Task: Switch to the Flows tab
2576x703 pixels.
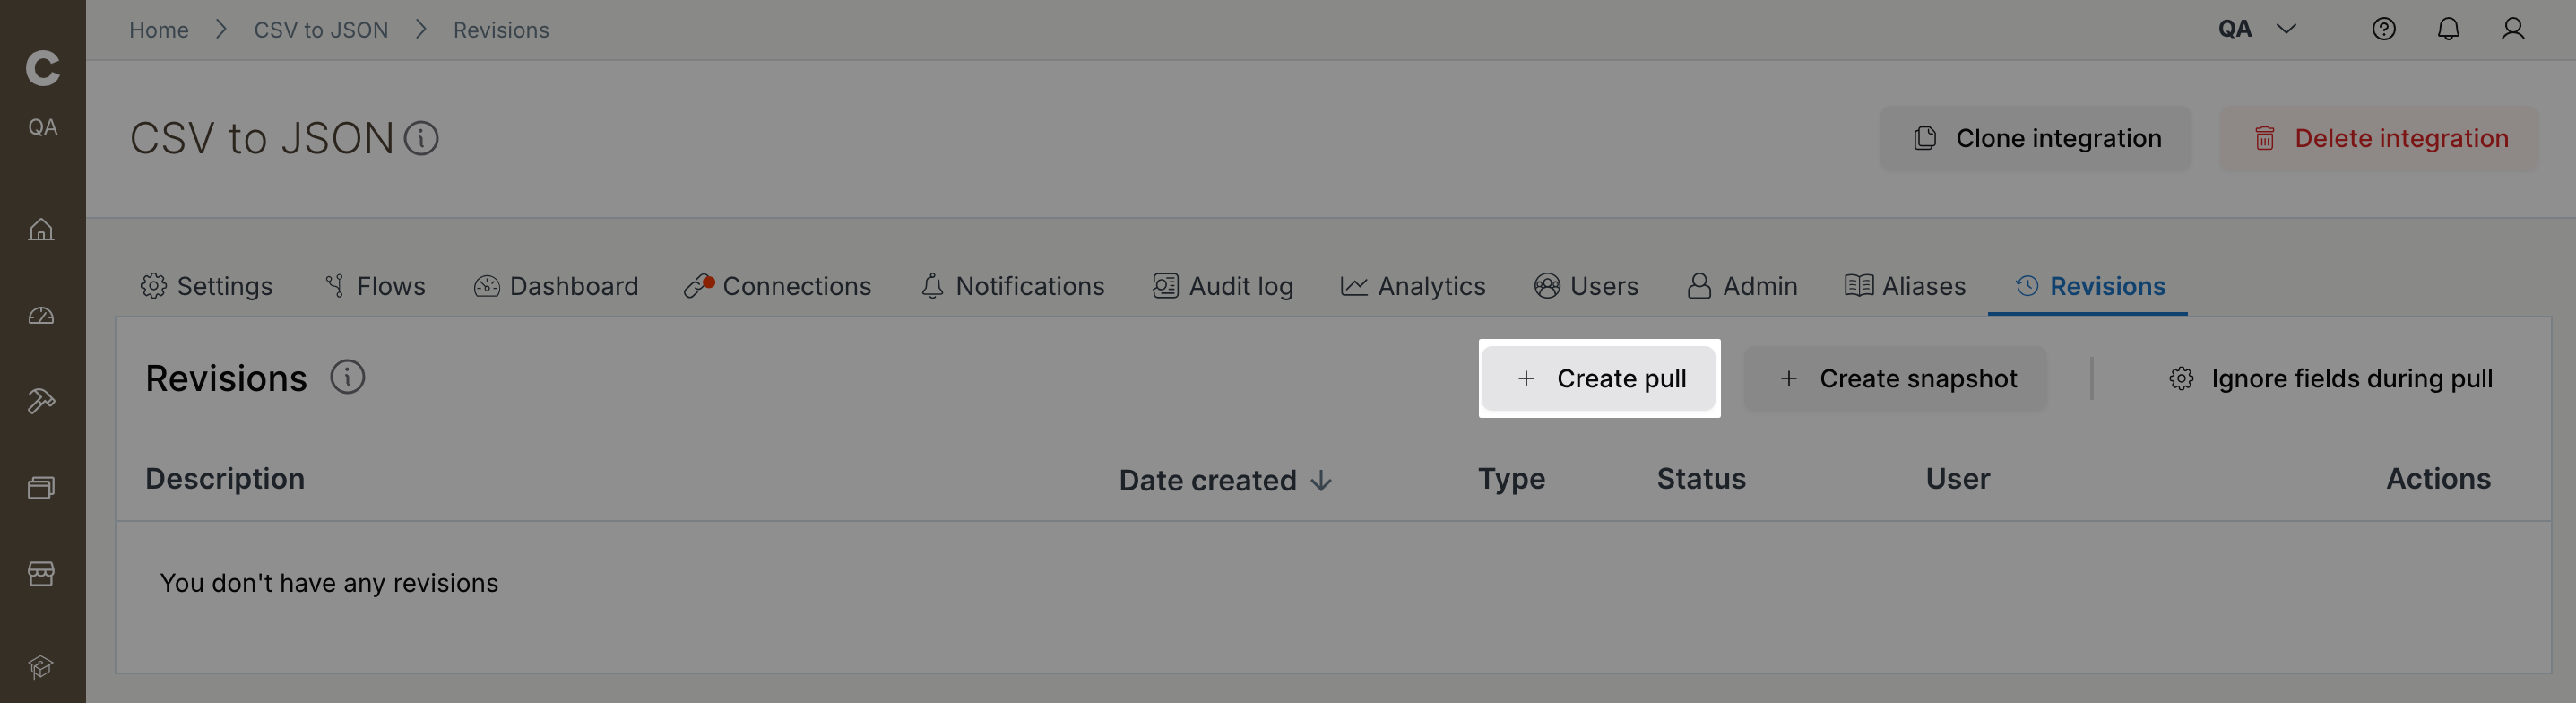Action: coord(375,286)
